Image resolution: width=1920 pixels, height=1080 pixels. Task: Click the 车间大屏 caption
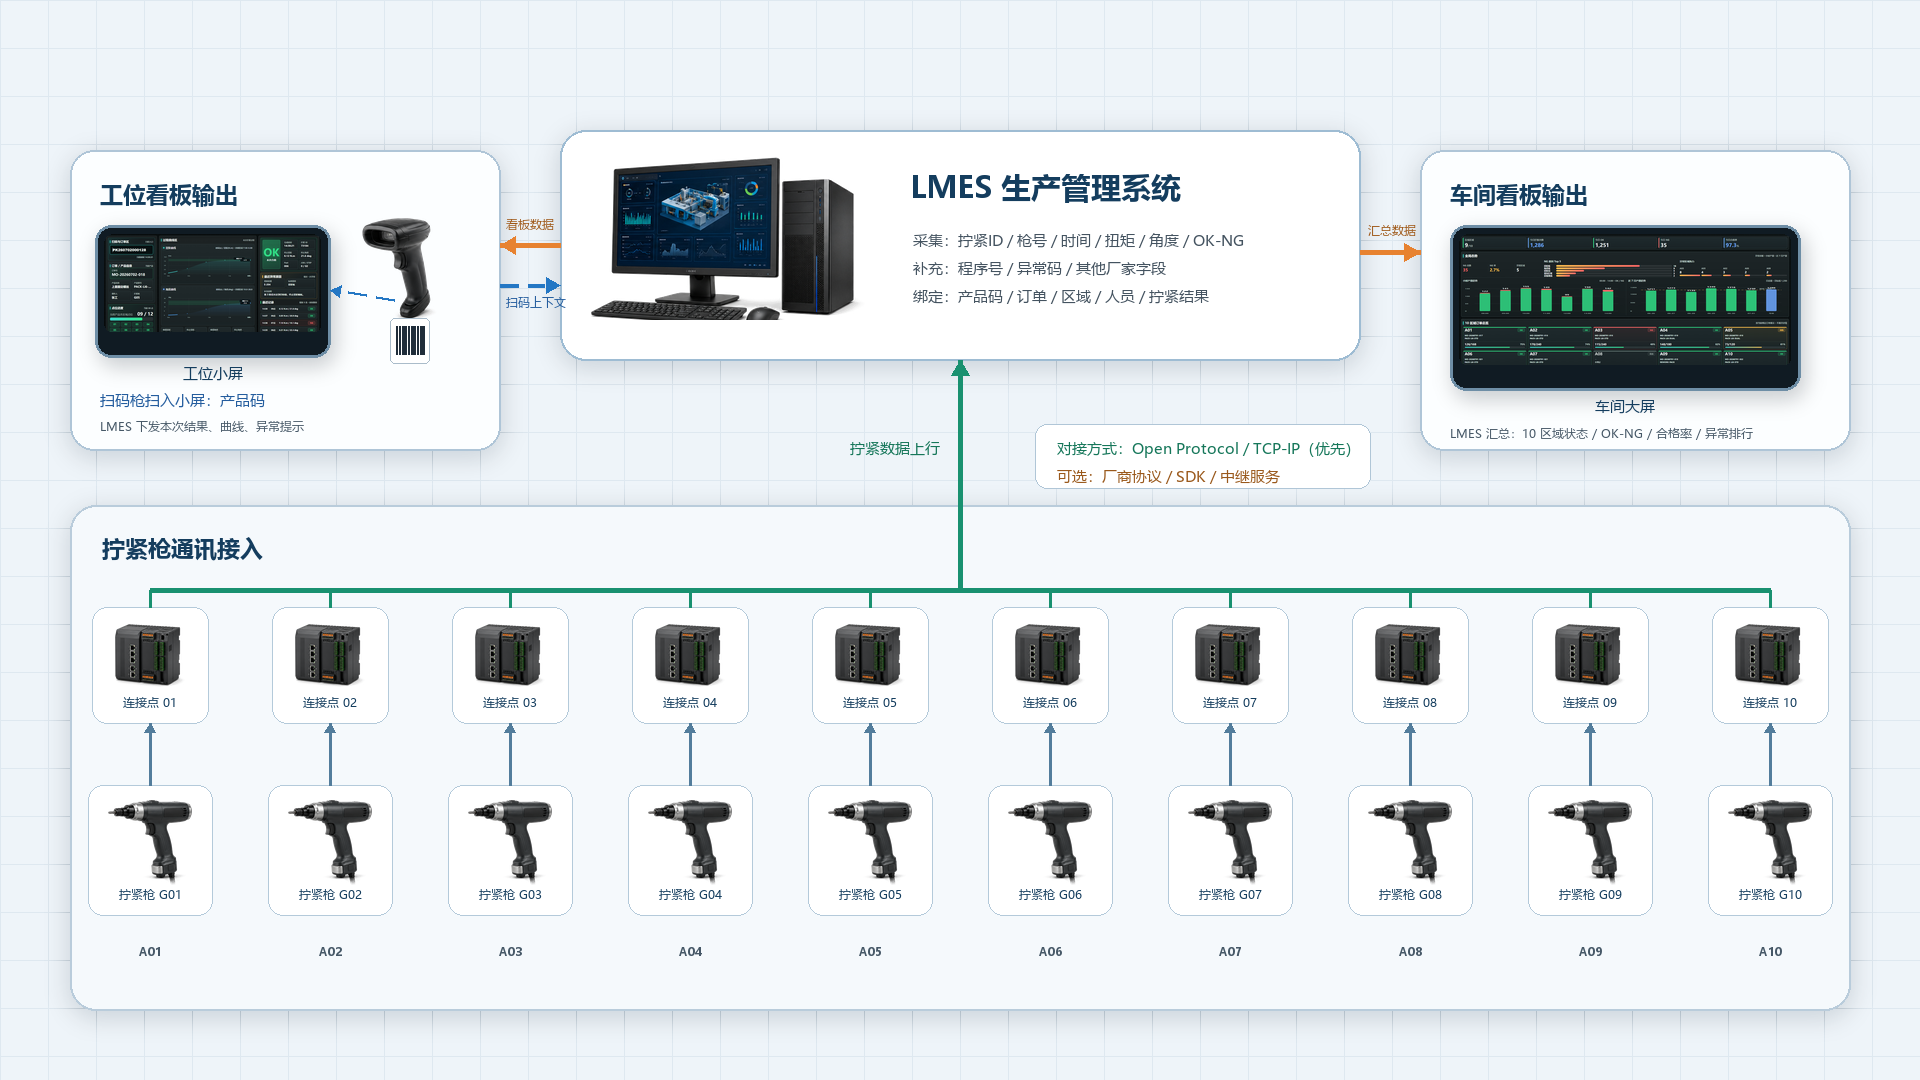click(x=1625, y=407)
